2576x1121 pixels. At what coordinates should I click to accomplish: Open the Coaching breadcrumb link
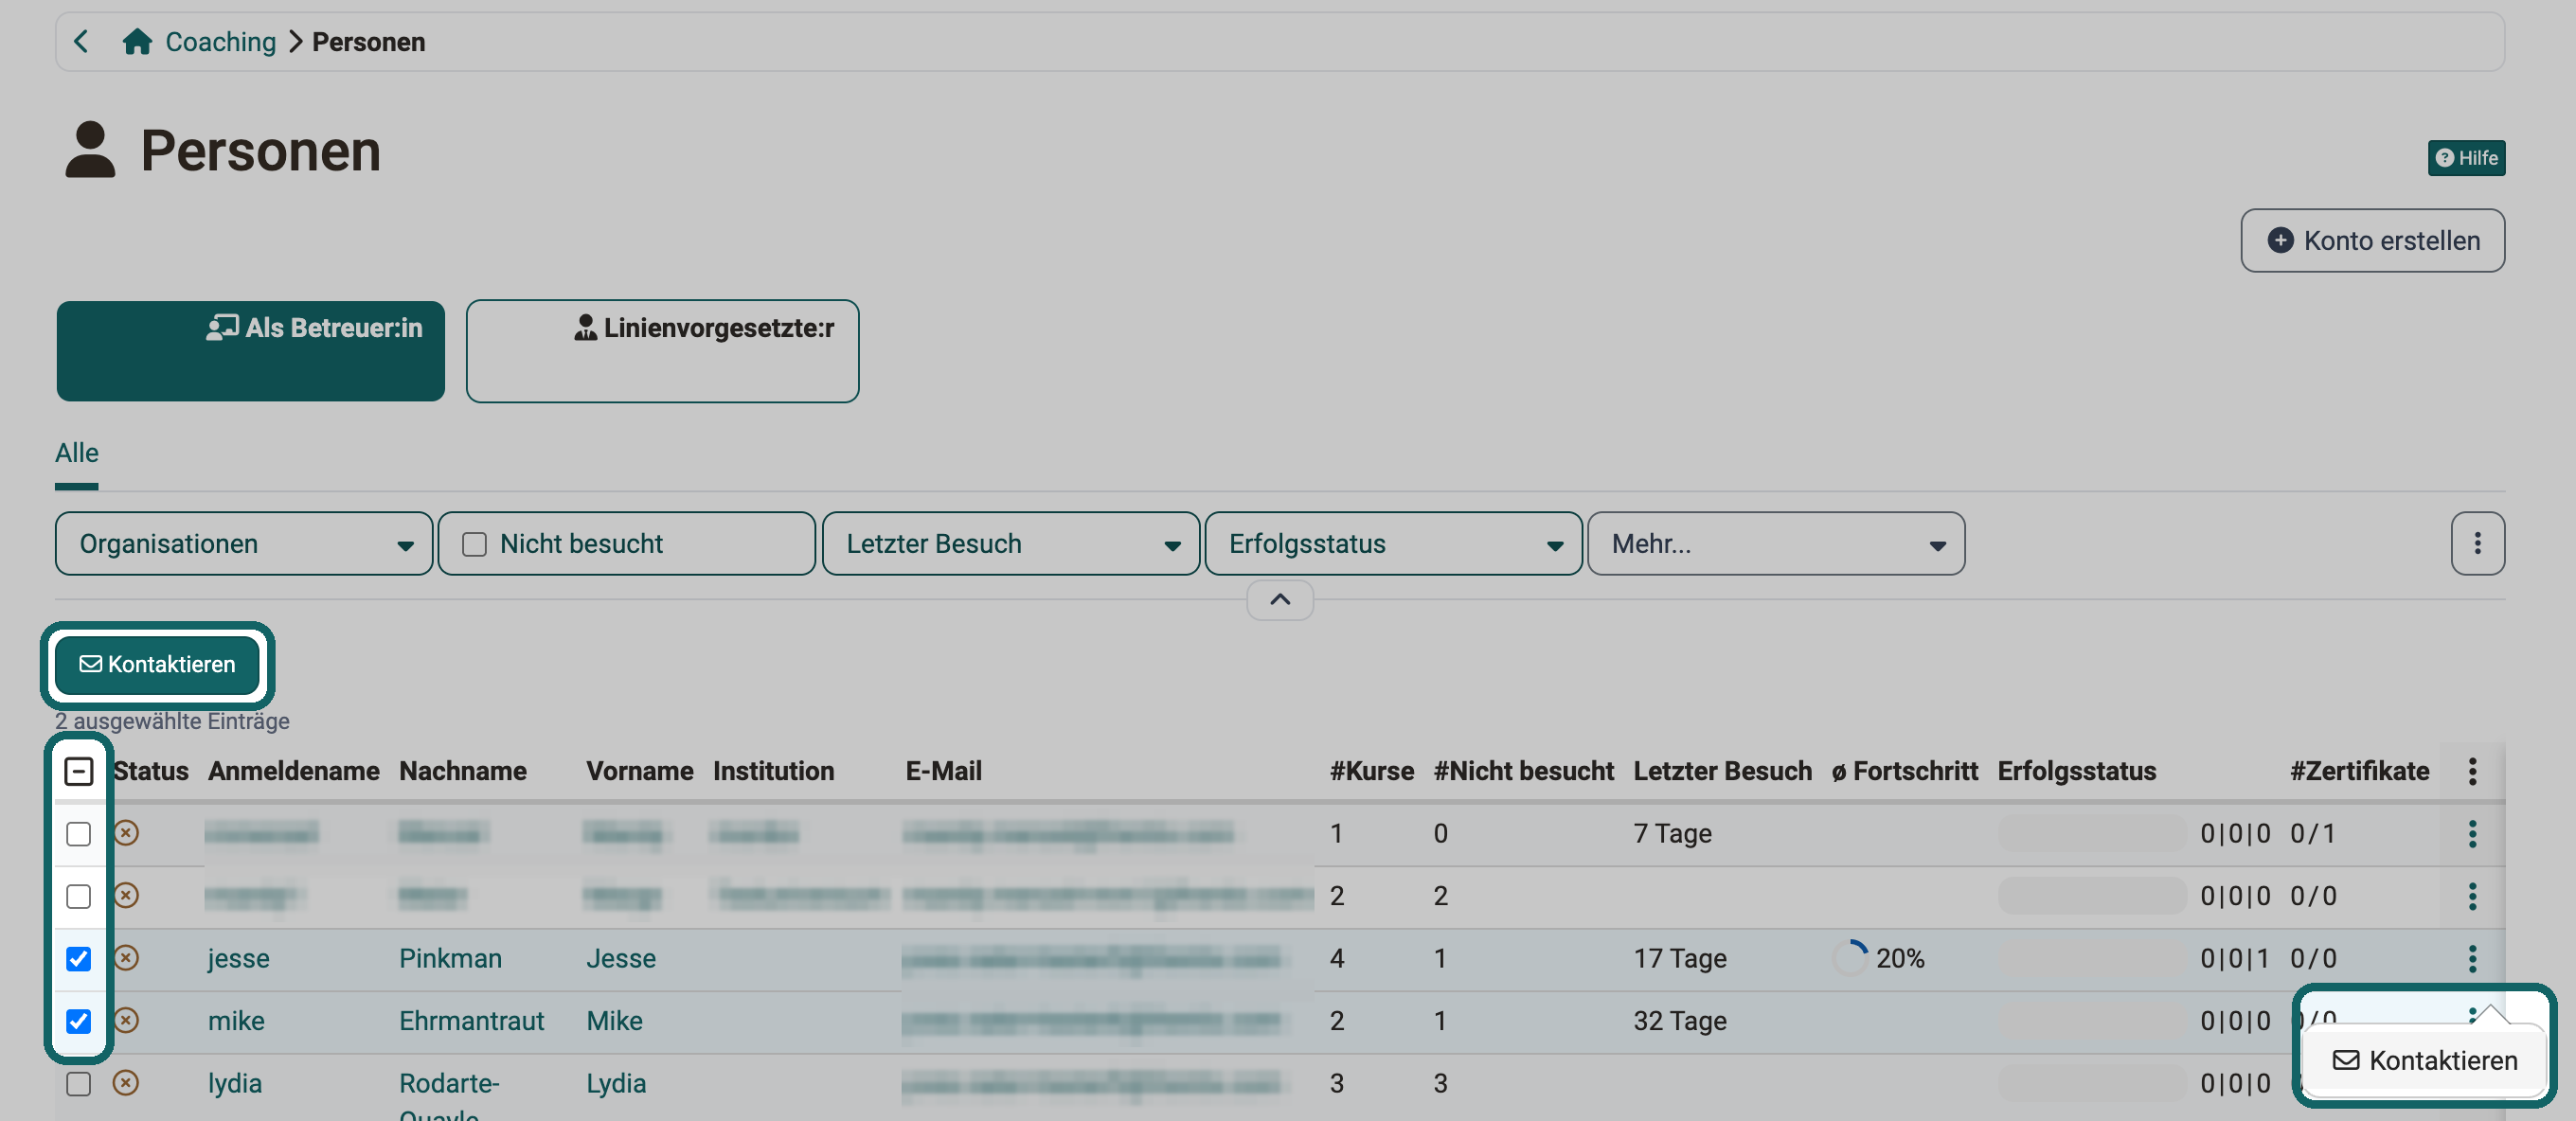(x=220, y=42)
